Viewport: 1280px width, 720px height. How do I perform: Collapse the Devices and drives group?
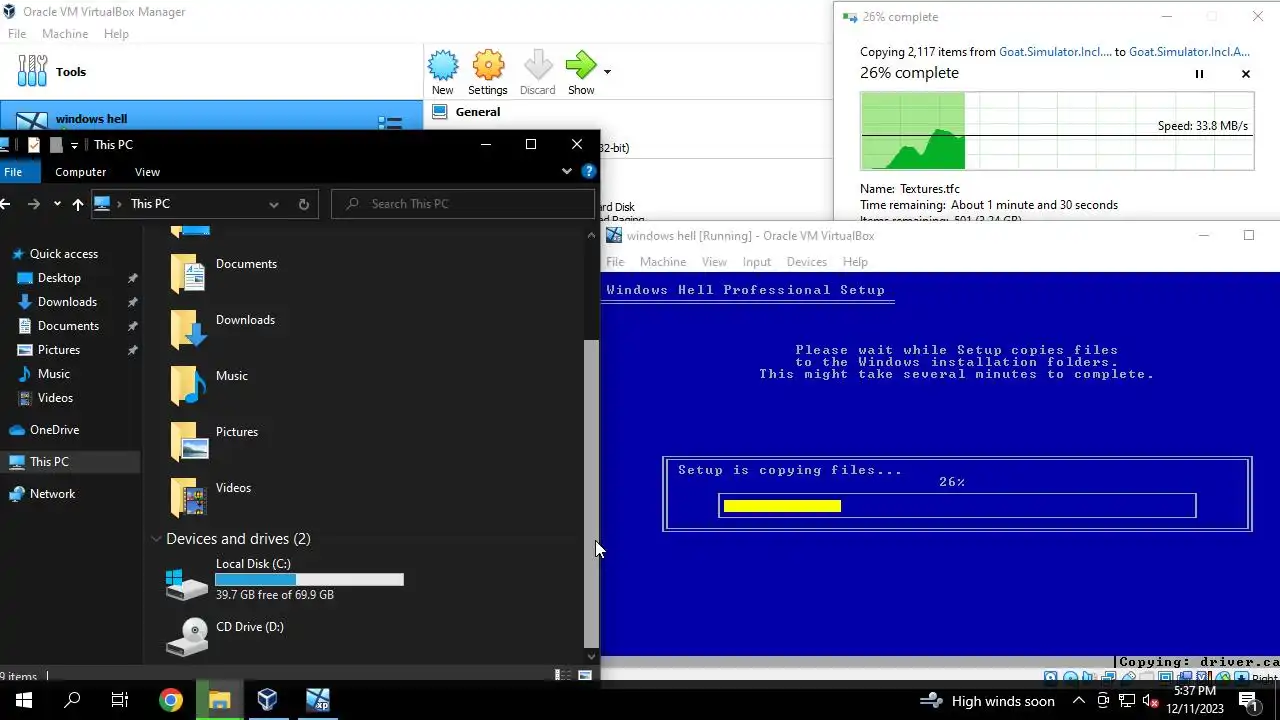tap(156, 539)
